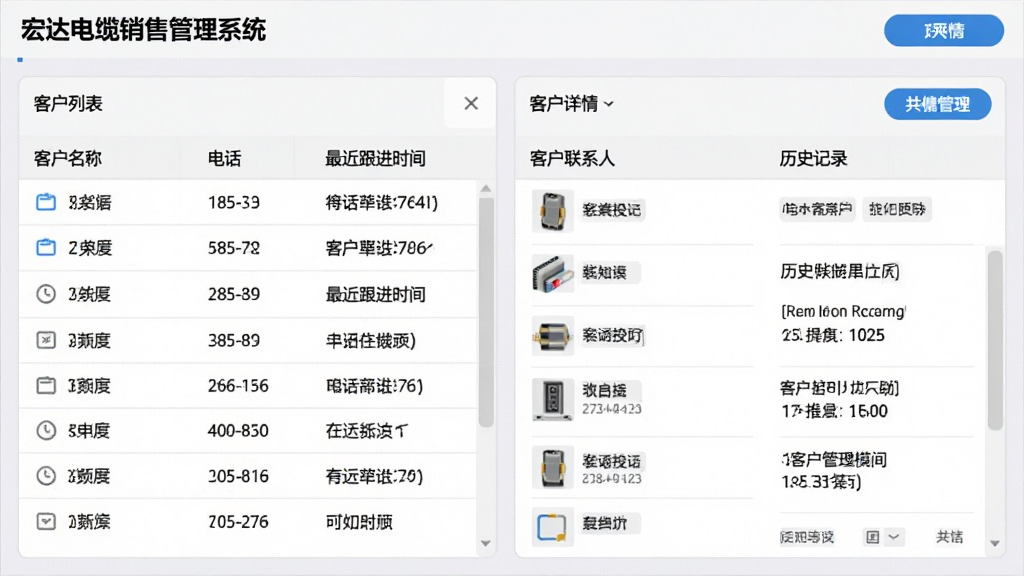Click the second tag under 历史记录
This screenshot has height=576, width=1024.
[x=897, y=209]
